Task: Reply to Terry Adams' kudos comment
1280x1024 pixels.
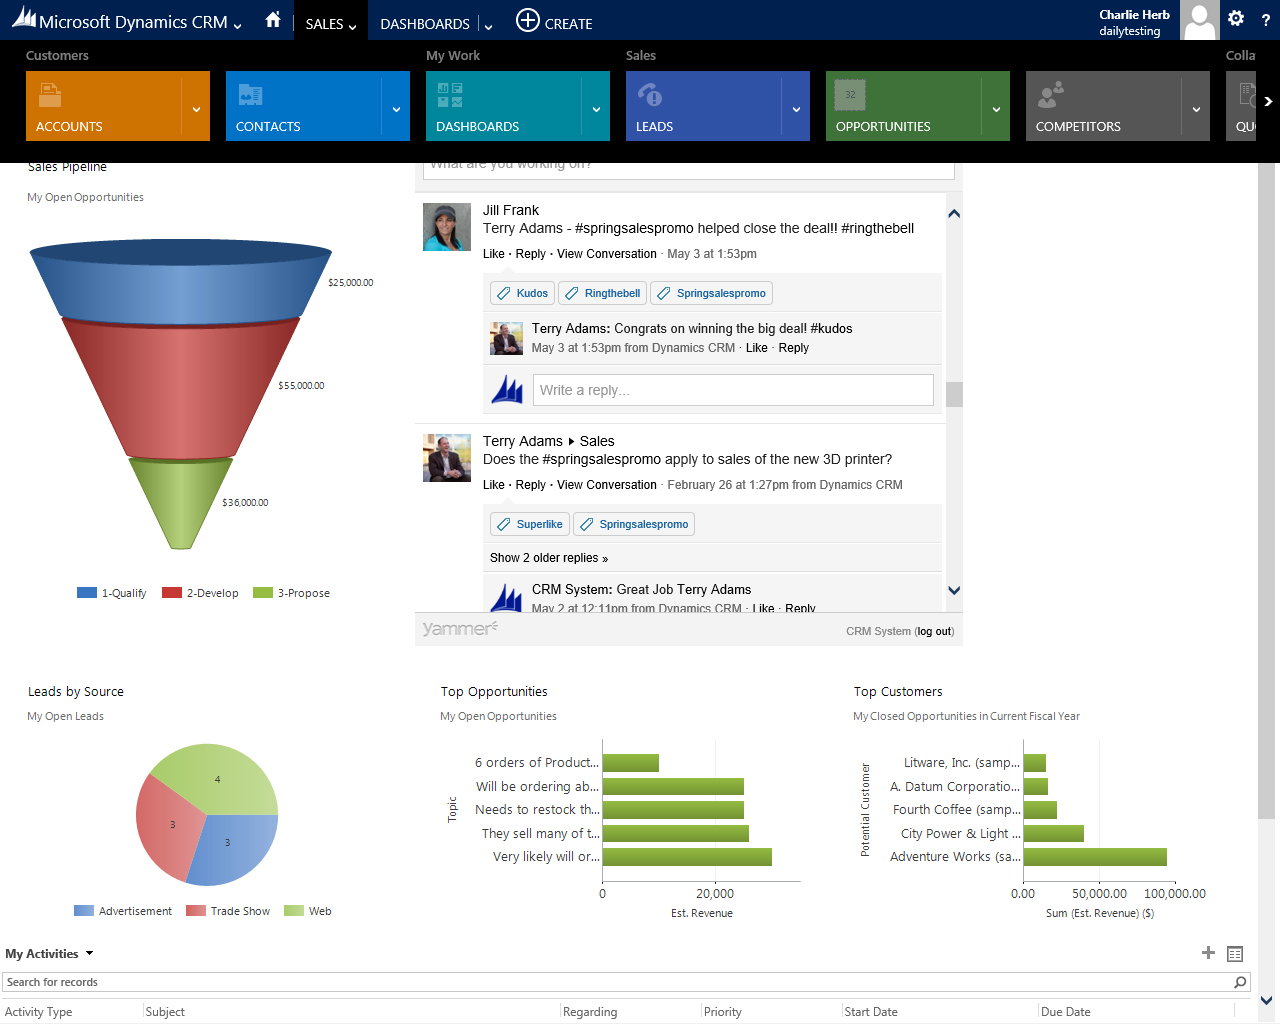Action: [x=794, y=348]
